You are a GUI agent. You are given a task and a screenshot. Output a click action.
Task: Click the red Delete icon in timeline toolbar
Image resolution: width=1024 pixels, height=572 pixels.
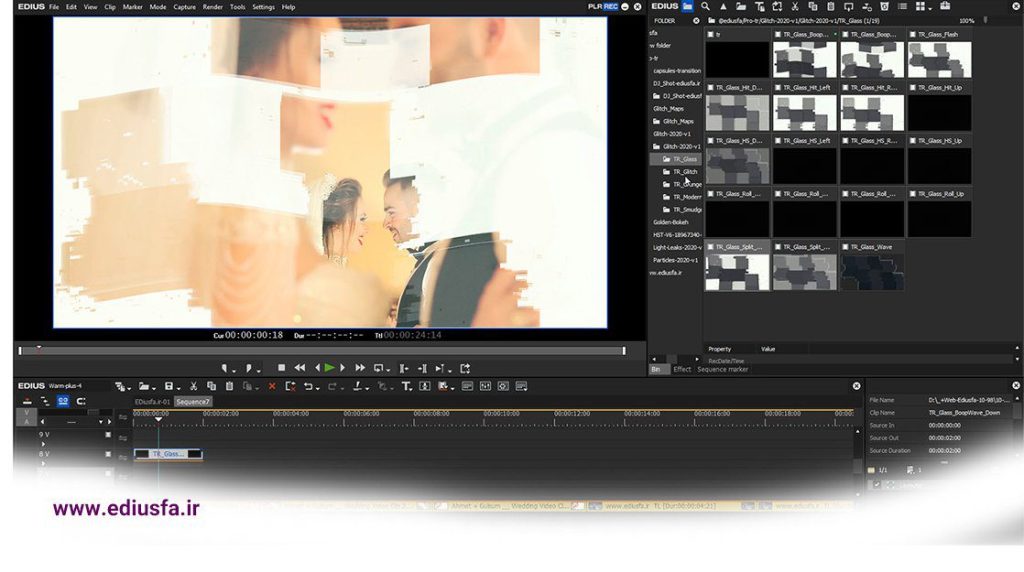click(x=272, y=387)
